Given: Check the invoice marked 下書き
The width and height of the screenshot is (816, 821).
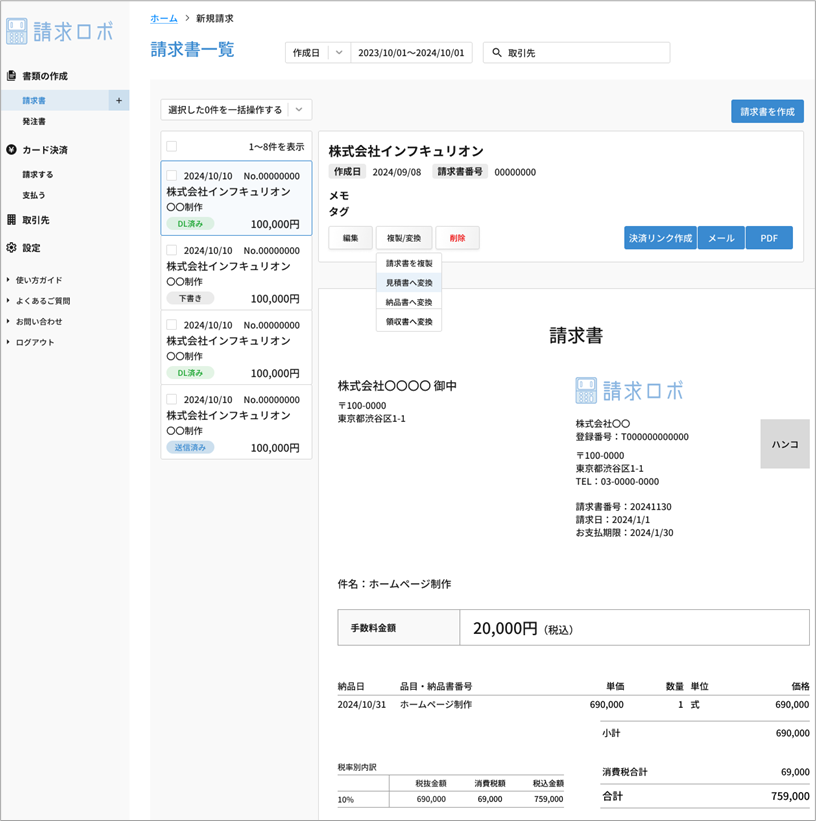Looking at the screenshot, I should tap(171, 250).
